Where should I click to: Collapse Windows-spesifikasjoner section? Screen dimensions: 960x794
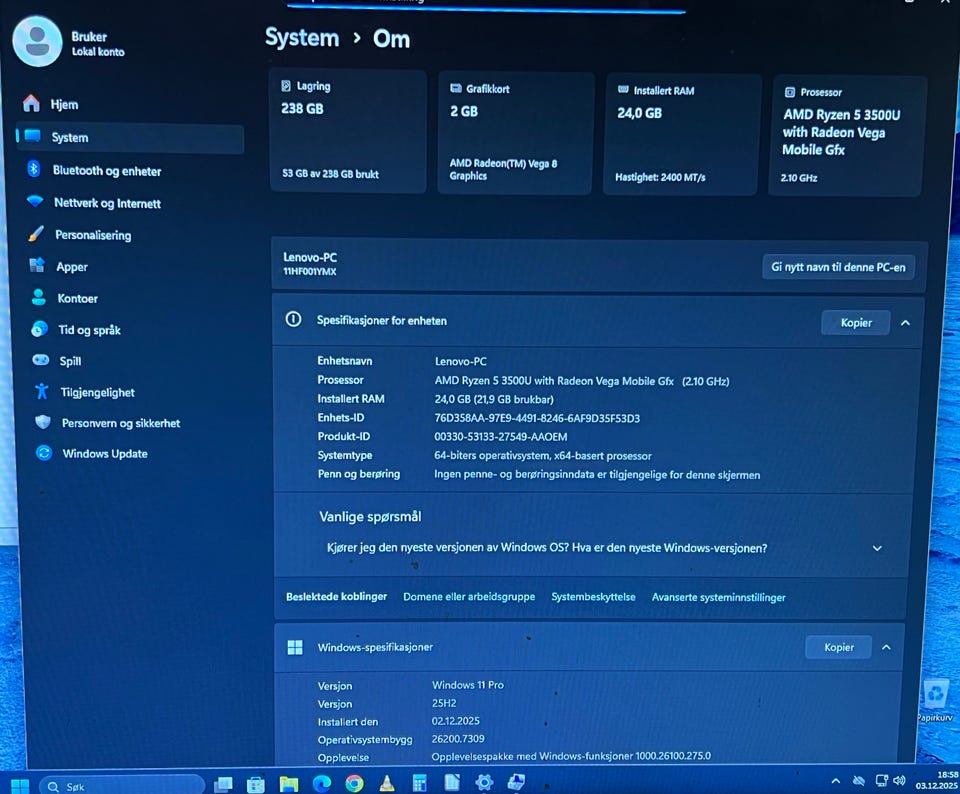[886, 647]
